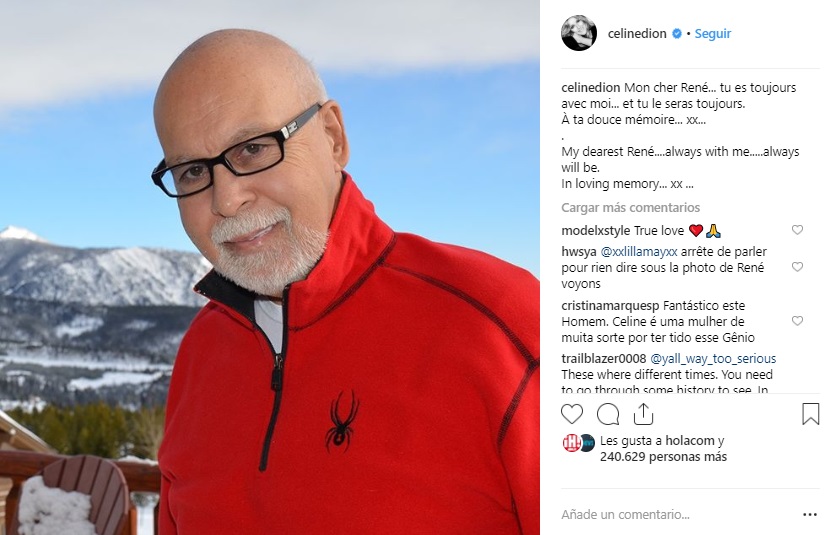This screenshot has height=535, width=825.
Task: Save the post with the bookmark icon
Action: coord(810,414)
